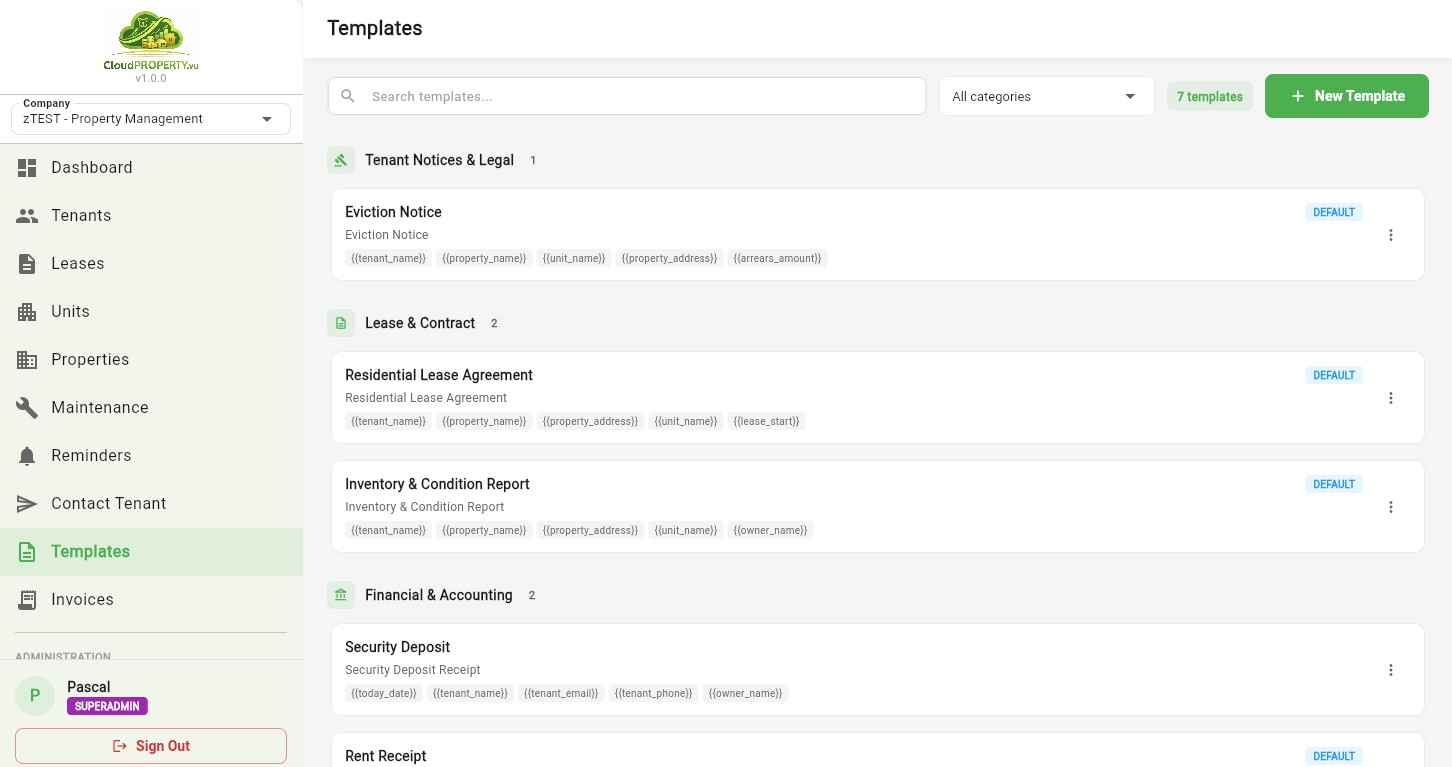Select Contact Tenant in the sidebar
Viewport: 1452px width, 767px height.
coord(109,504)
